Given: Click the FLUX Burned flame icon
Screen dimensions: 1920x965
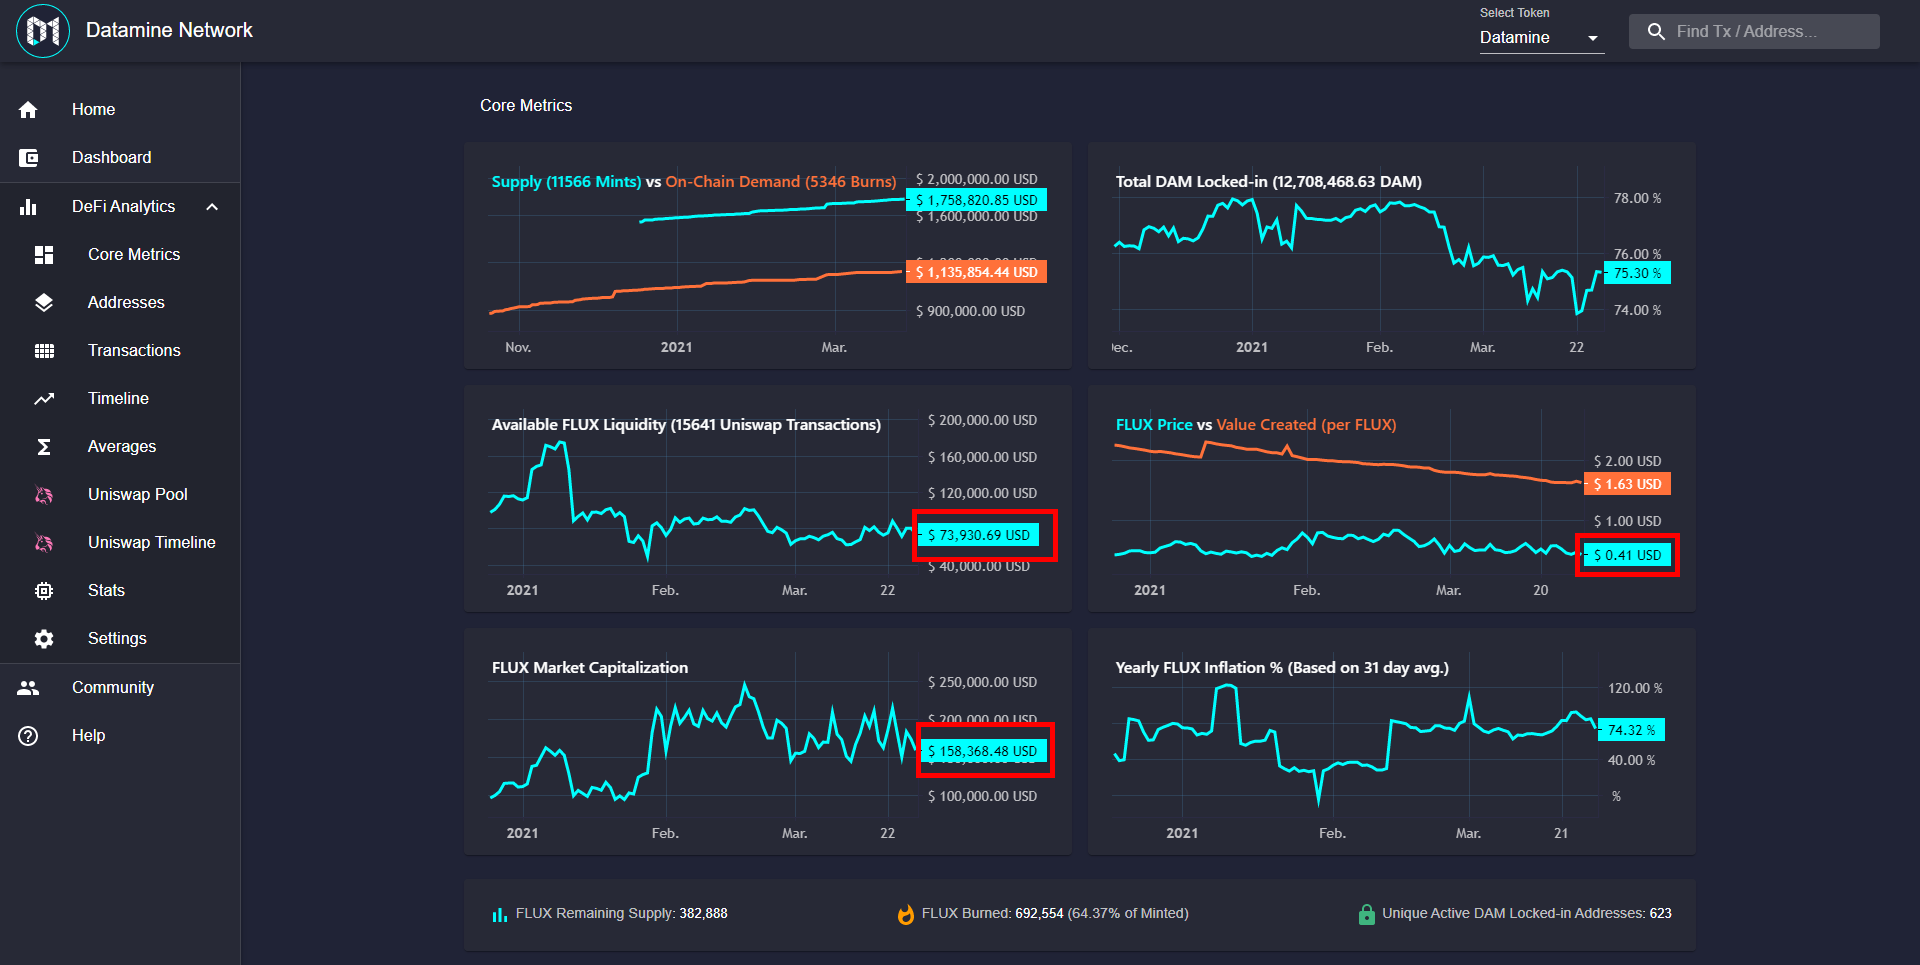Looking at the screenshot, I should coord(905,914).
